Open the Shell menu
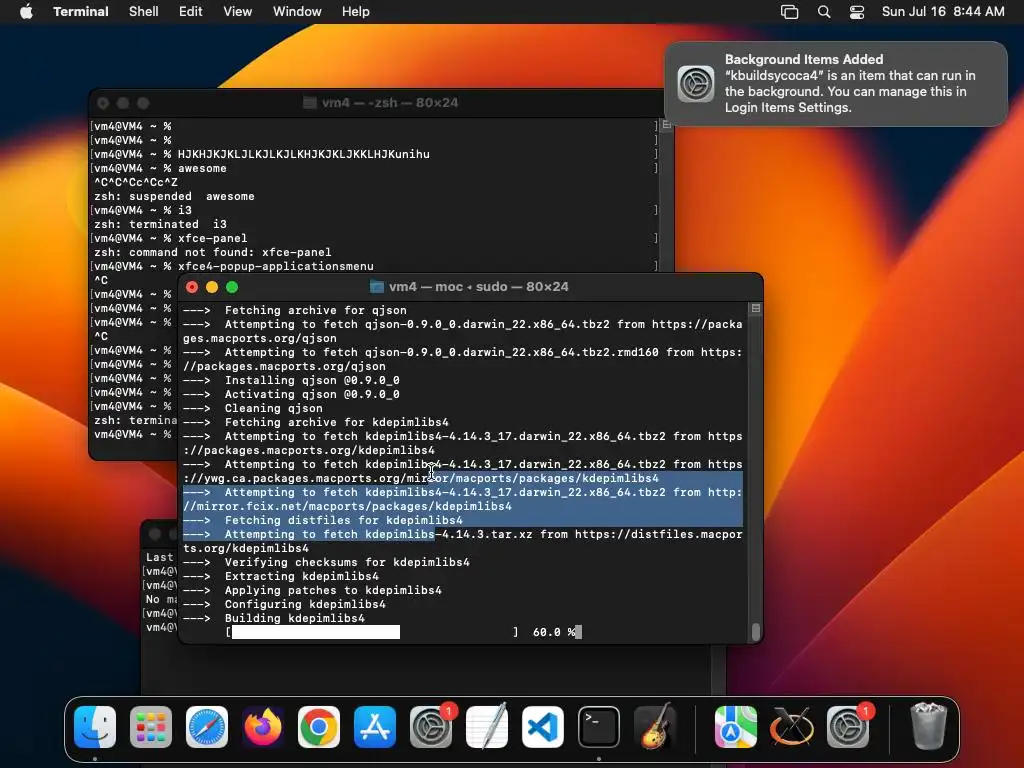This screenshot has width=1024, height=768. pos(144,12)
